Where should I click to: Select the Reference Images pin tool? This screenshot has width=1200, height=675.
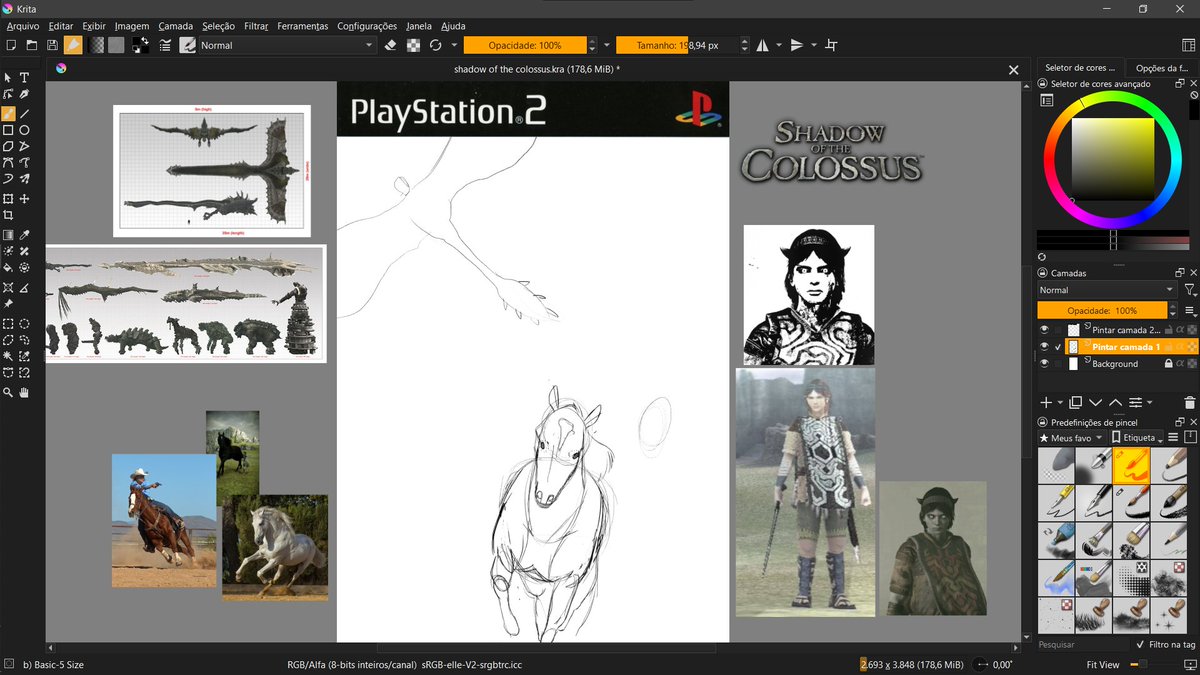[x=8, y=304]
